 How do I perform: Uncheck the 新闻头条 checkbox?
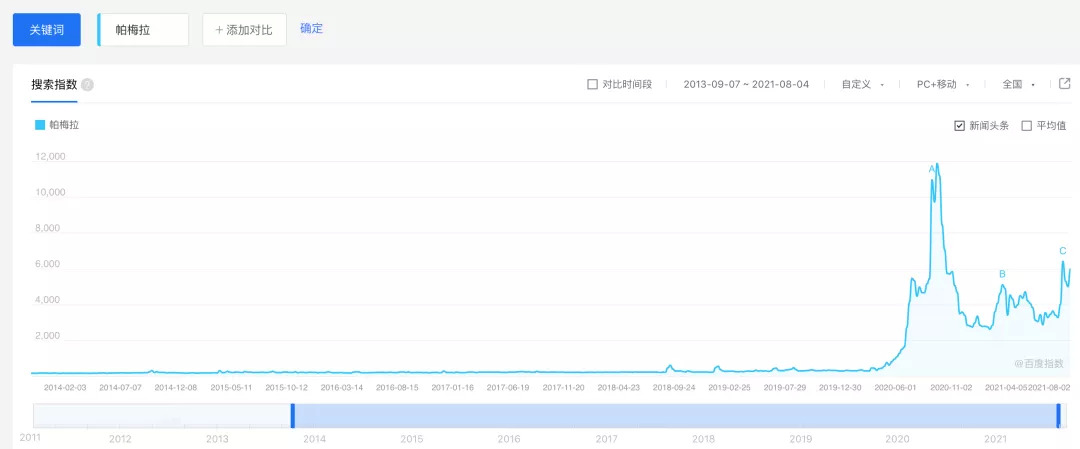(x=960, y=126)
